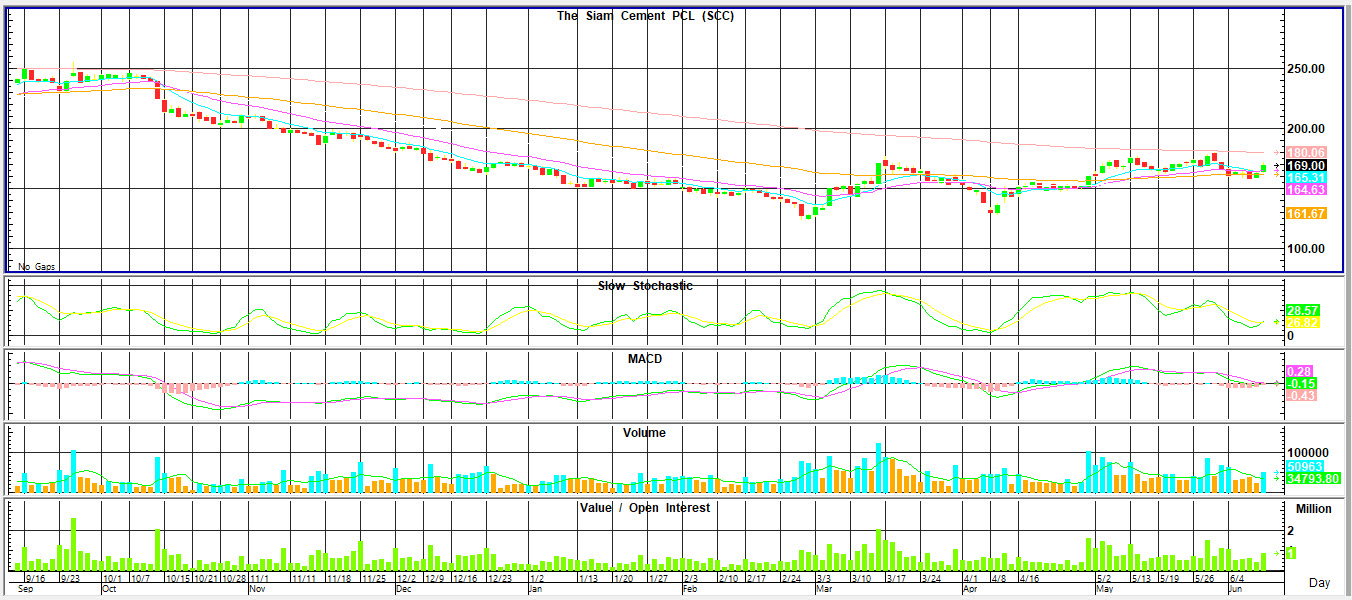Viewport: 1352px width, 600px height.
Task: Click the Feb month marker on time axis
Action: click(690, 590)
